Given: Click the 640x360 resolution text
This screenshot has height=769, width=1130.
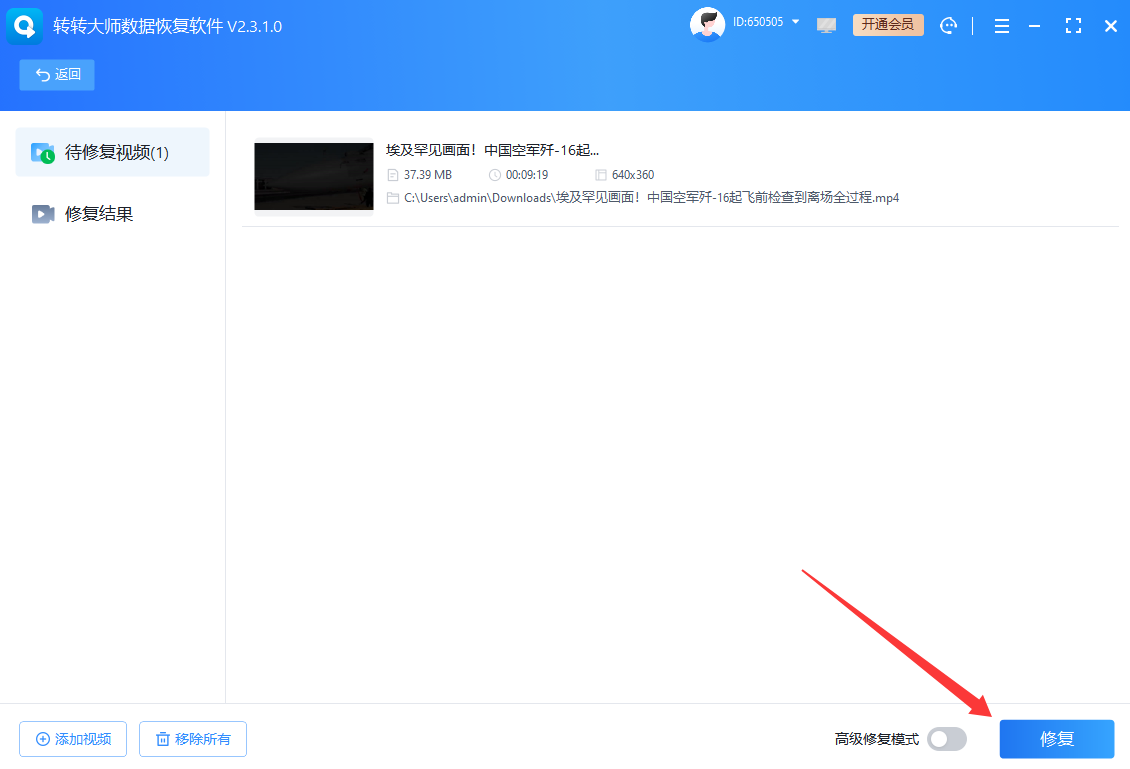Looking at the screenshot, I should click(633, 174).
